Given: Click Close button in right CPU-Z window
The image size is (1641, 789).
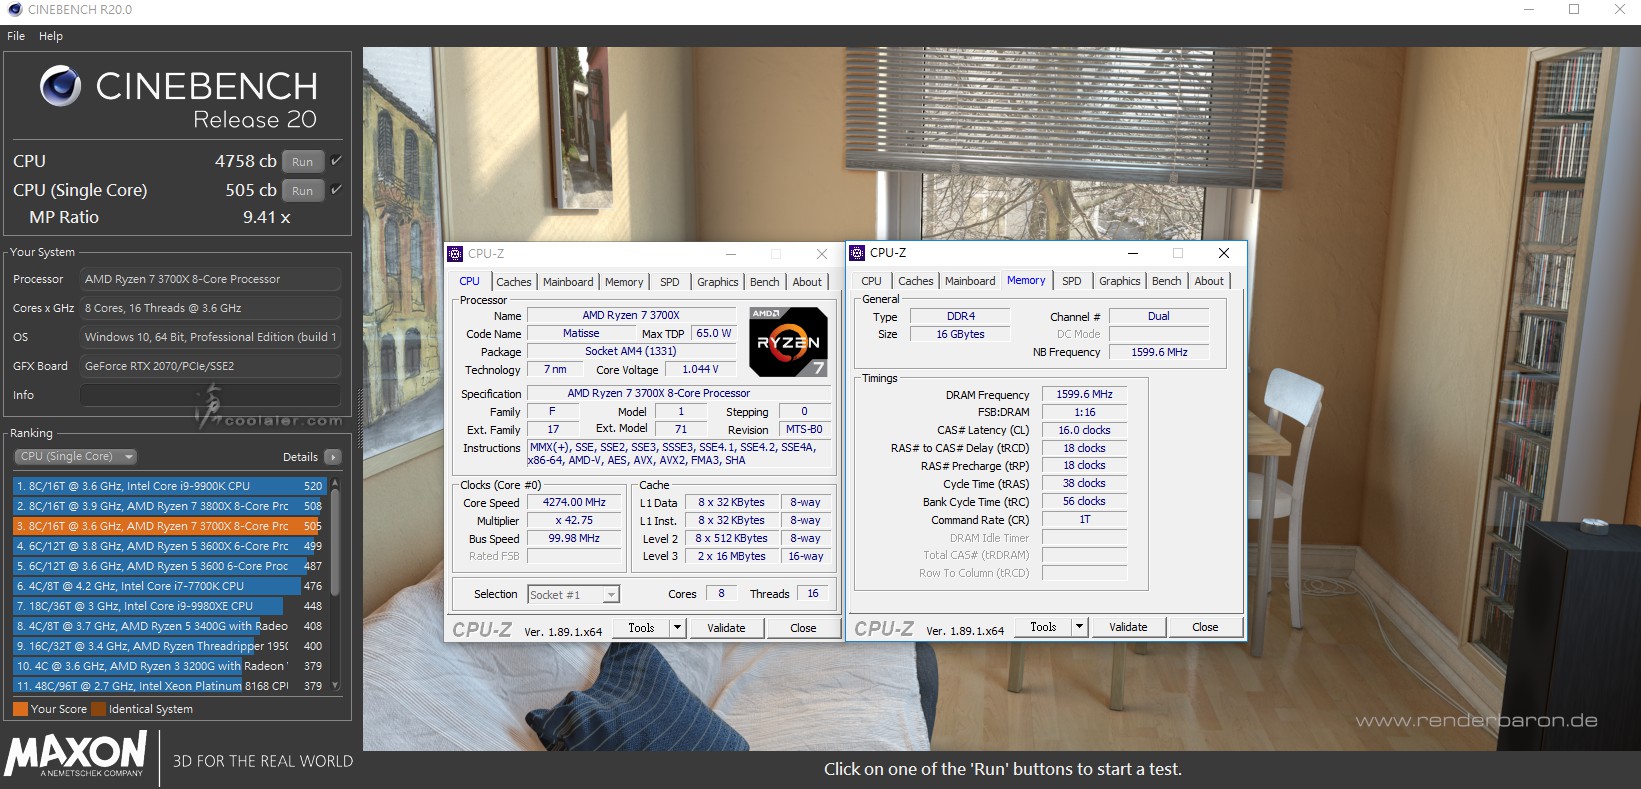Looking at the screenshot, I should pos(1205,627).
